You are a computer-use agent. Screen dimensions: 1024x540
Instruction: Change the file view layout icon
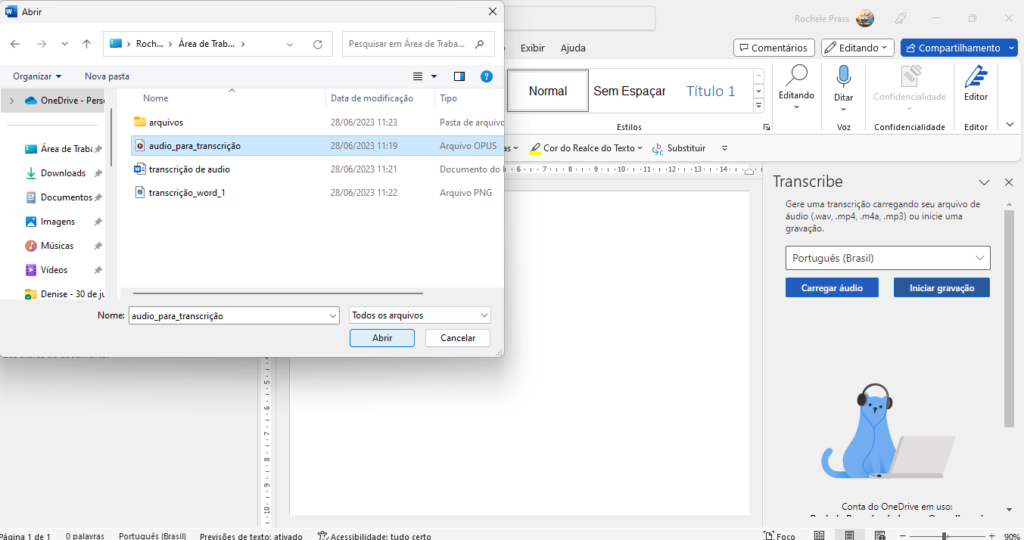[418, 76]
